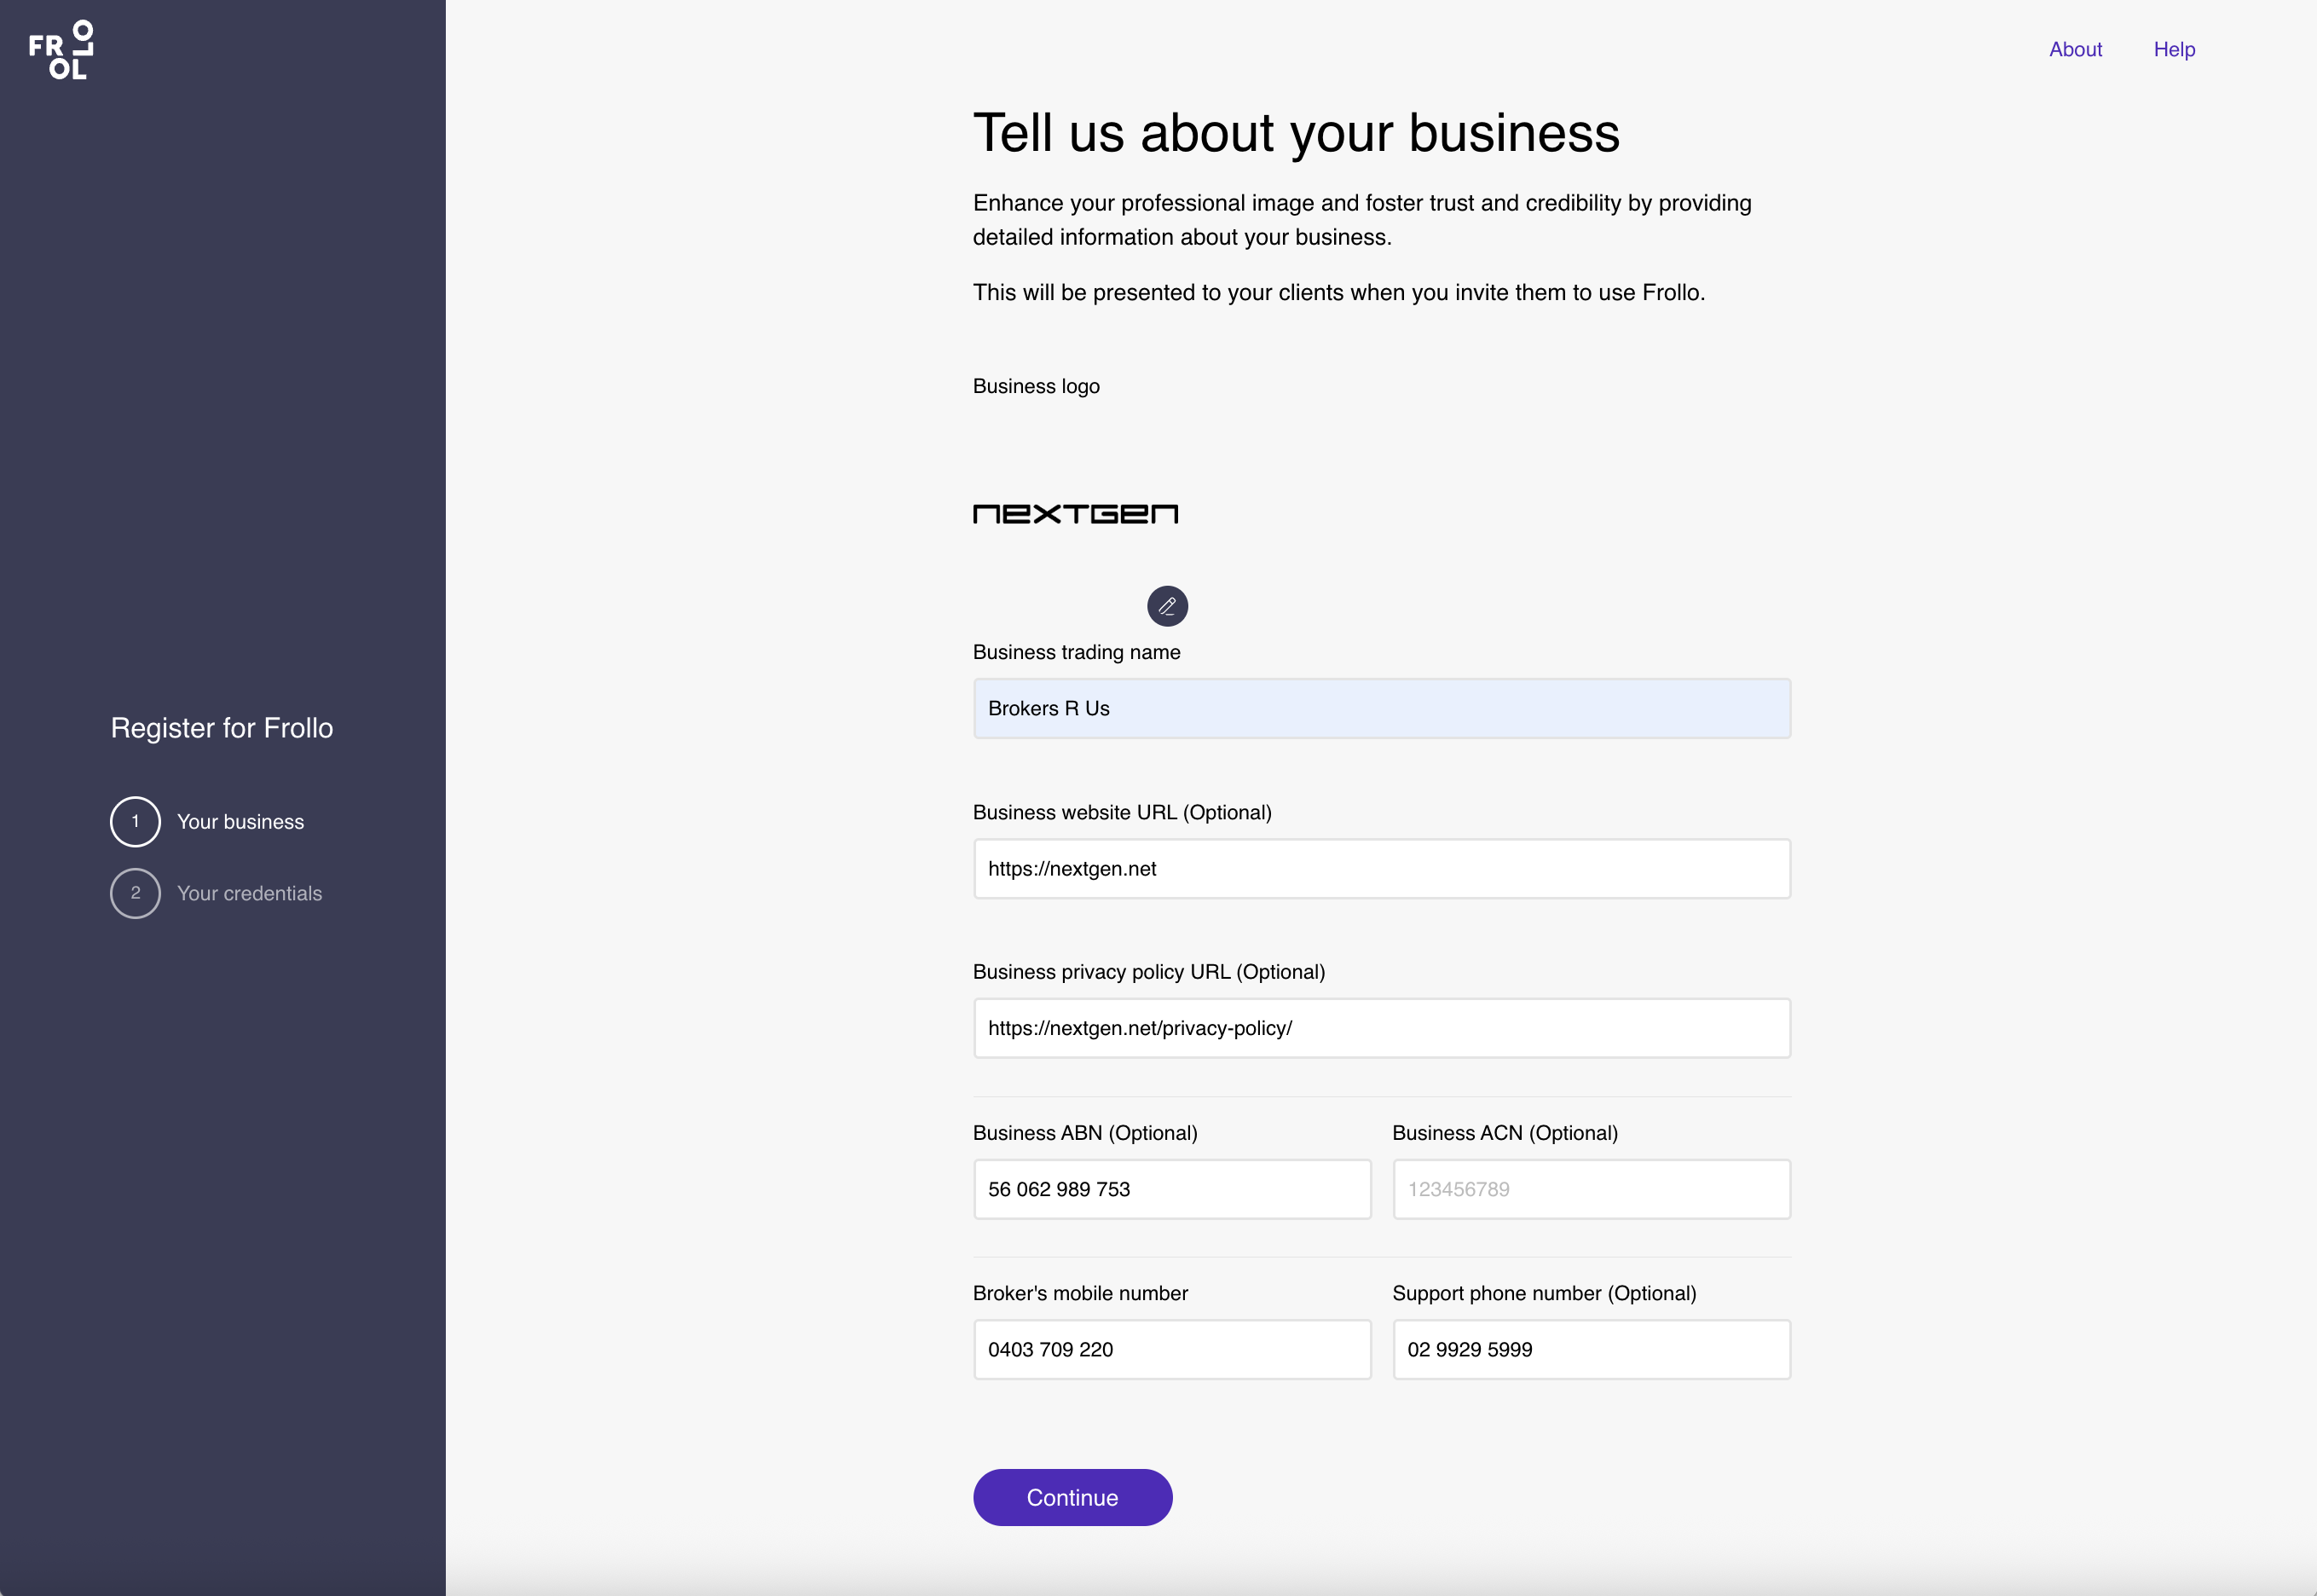The width and height of the screenshot is (2317, 1596).
Task: Focus the Business trading name field
Action: click(1381, 709)
